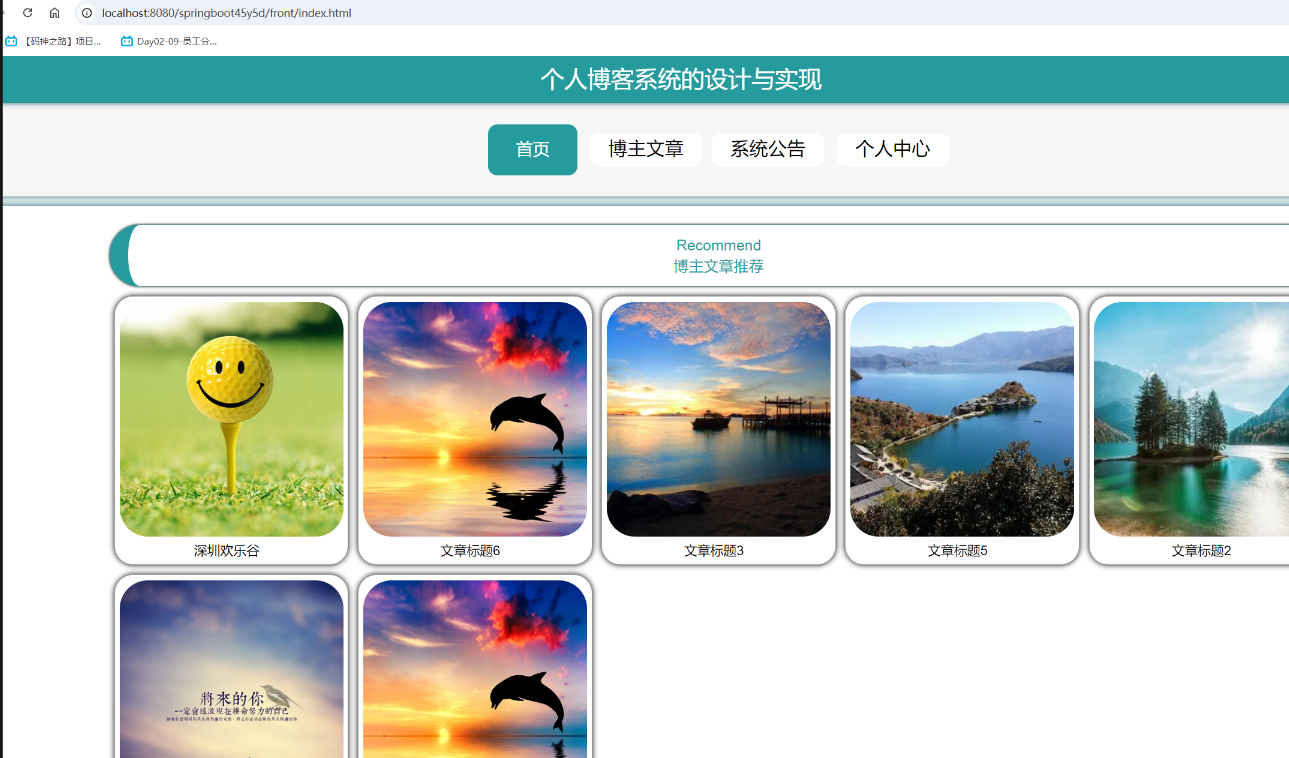Open the 【码神之路】项目 bookmark
This screenshot has width=1289, height=758.
(55, 41)
